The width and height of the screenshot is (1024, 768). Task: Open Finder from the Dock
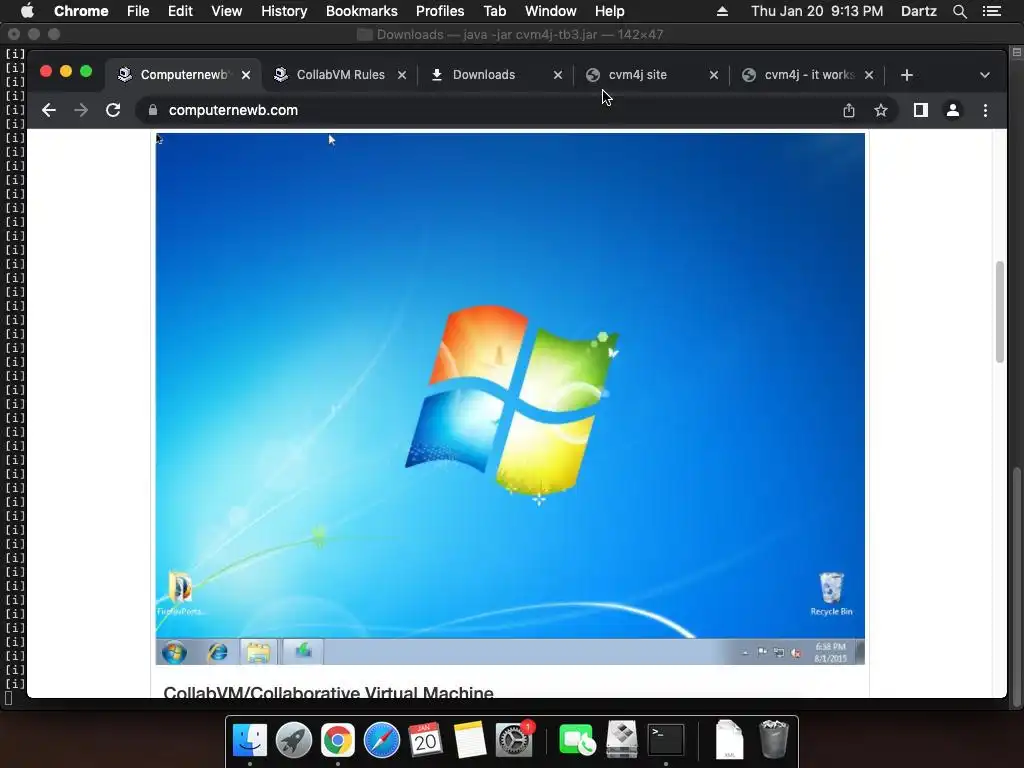[250, 741]
